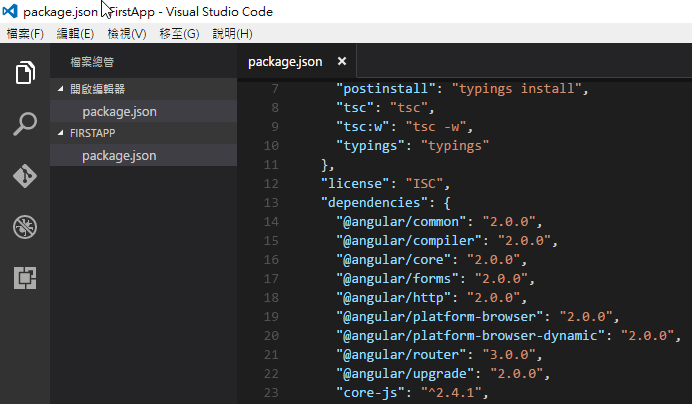Open the 編輯(E) edit menu

pos(75,34)
